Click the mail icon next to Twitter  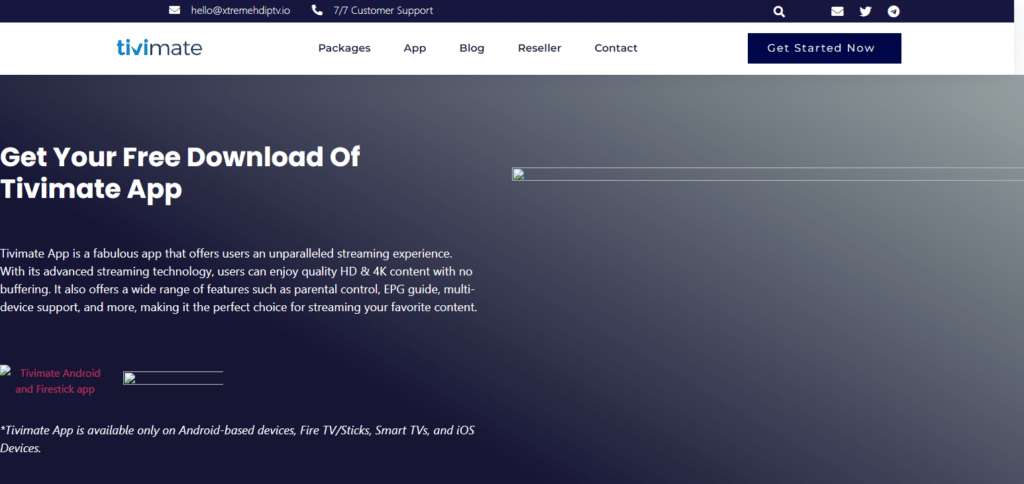point(837,11)
